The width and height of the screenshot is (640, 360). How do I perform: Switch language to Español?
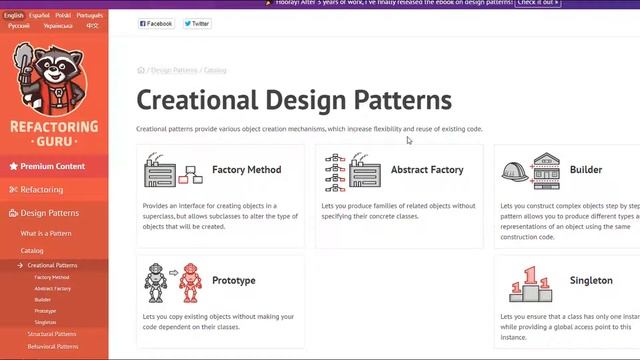pos(39,15)
